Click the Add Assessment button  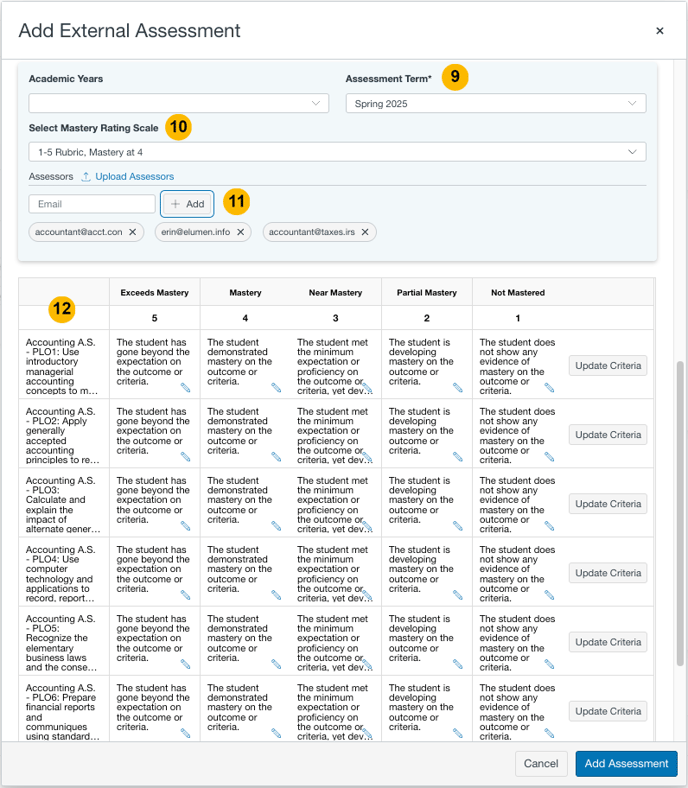coord(626,763)
